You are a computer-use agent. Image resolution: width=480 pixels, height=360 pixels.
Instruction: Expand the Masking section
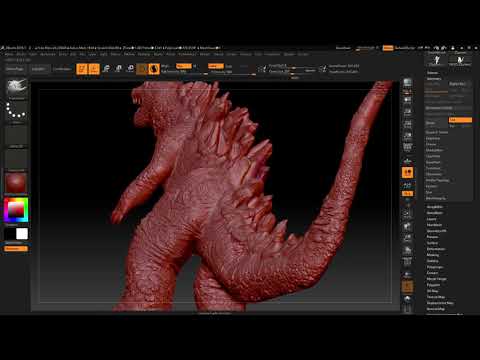coord(433,255)
